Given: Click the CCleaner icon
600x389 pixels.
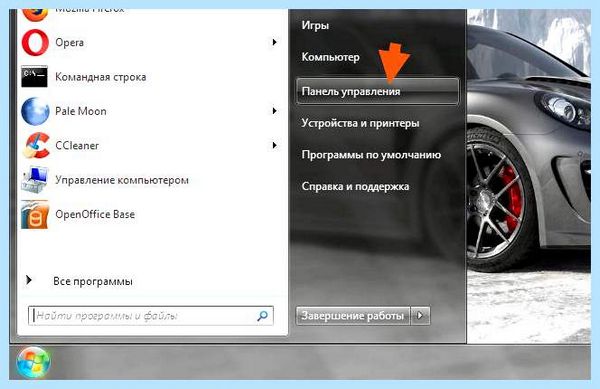Looking at the screenshot, I should [36, 145].
